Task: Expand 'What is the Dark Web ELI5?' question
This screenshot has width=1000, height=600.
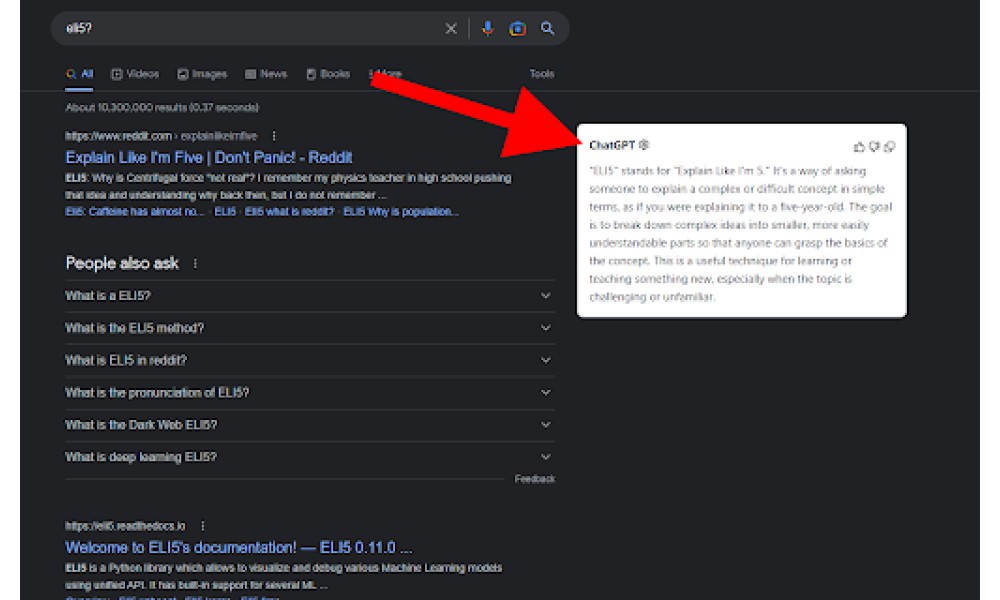Action: [x=310, y=425]
